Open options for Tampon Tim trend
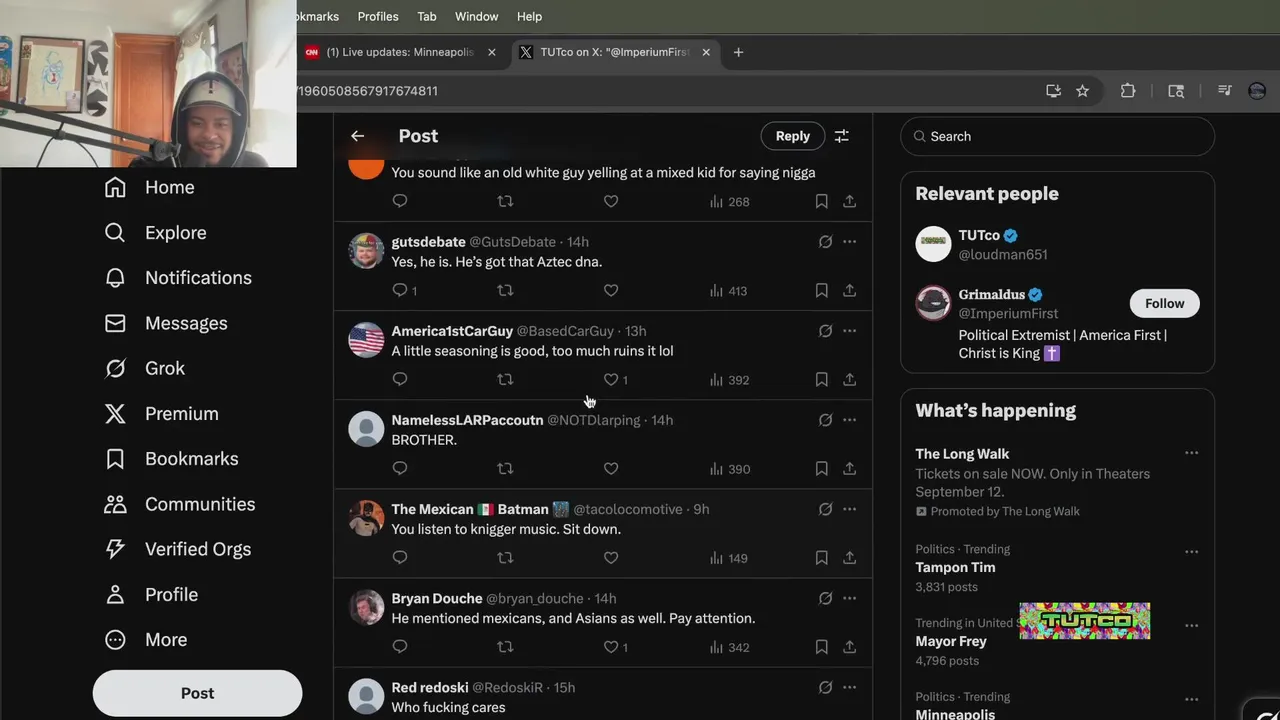 [x=1191, y=552]
